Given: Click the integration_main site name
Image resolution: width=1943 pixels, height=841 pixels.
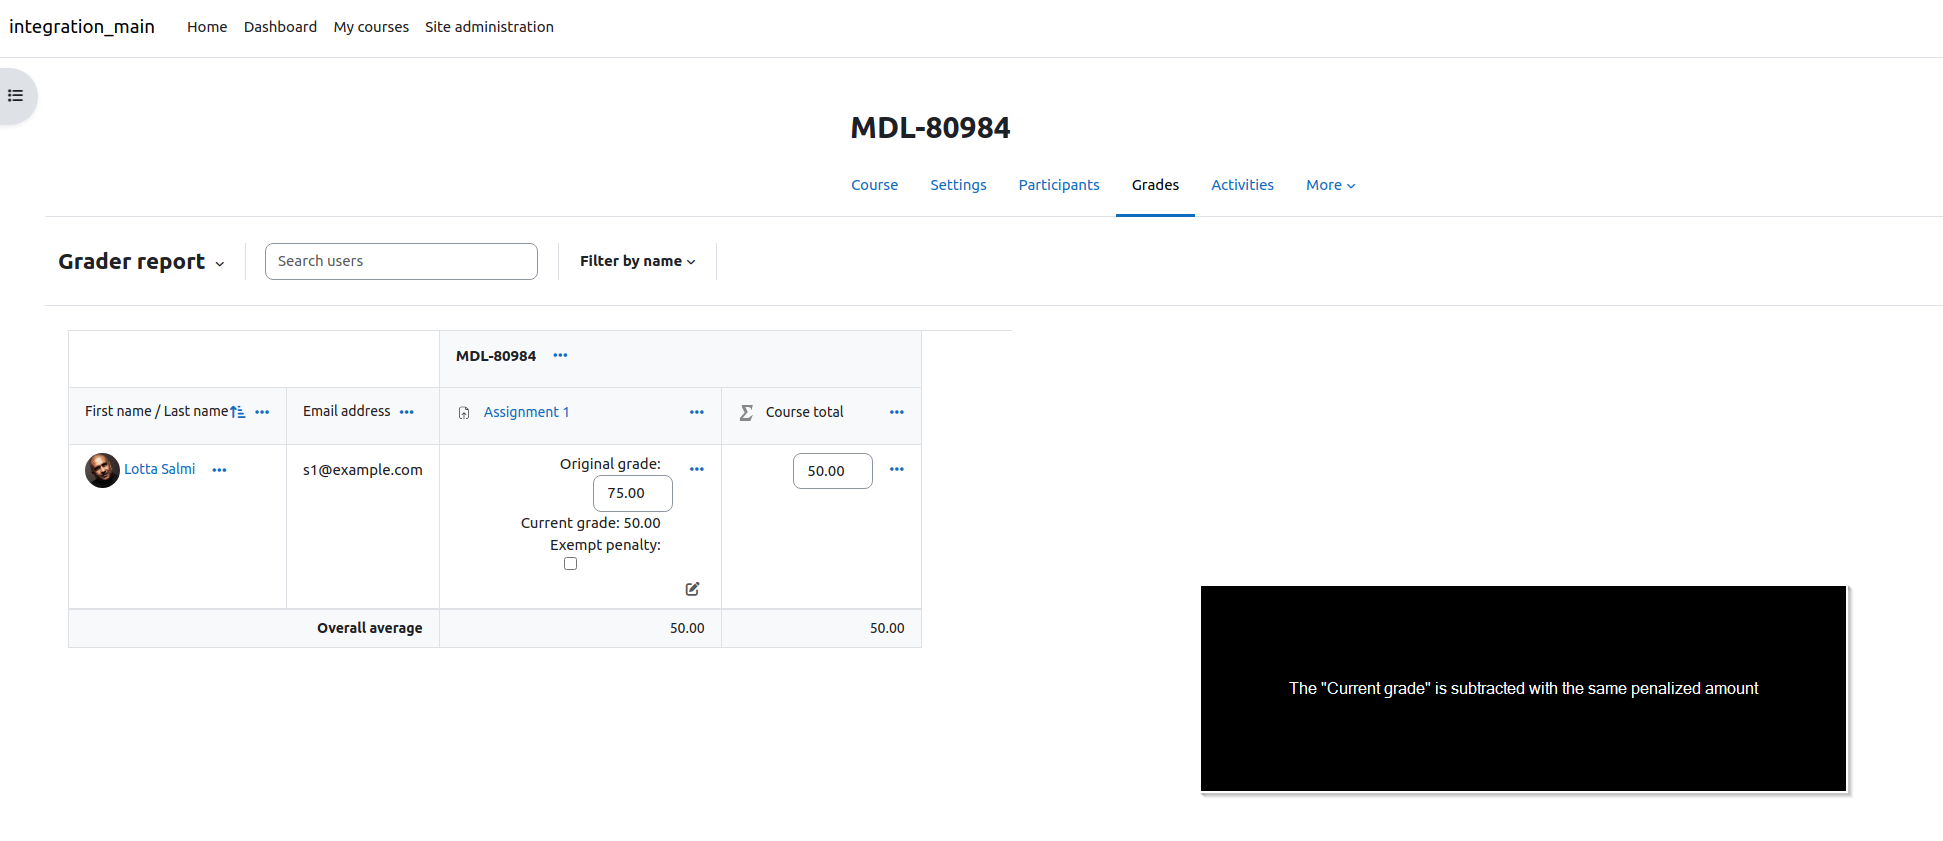Looking at the screenshot, I should tap(82, 27).
